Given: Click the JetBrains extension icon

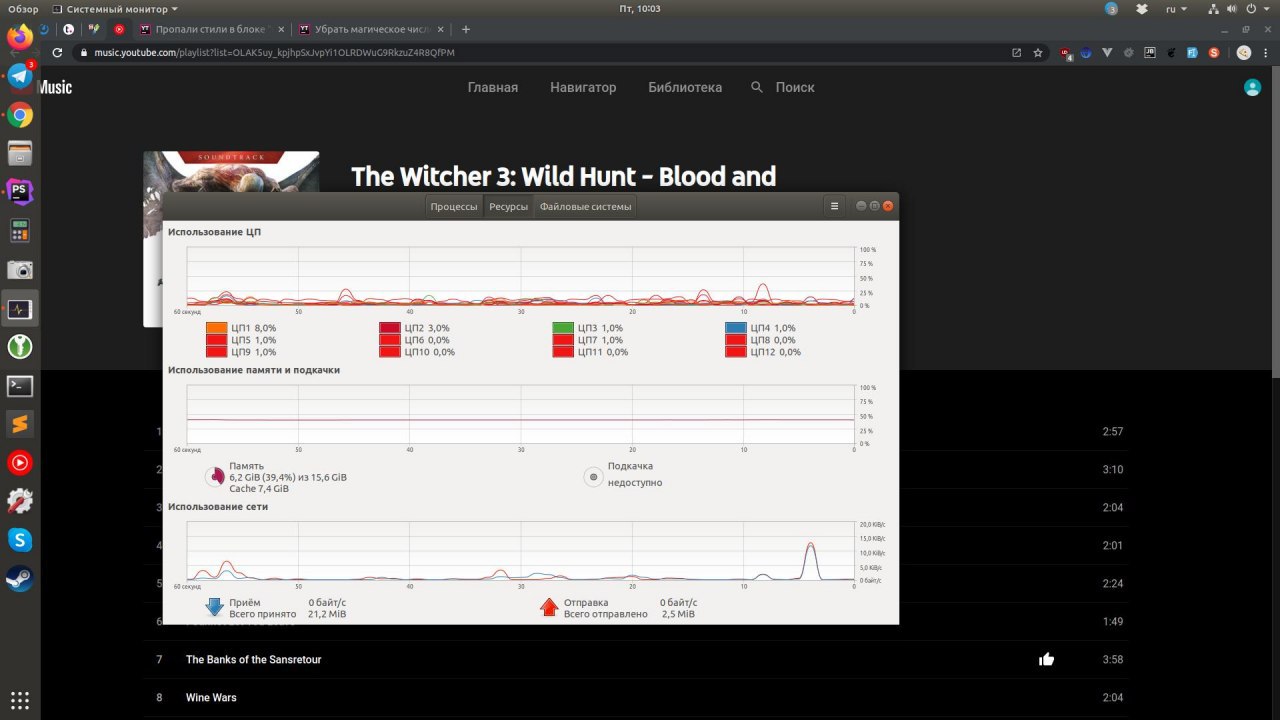Looking at the screenshot, I should pos(1150,52).
